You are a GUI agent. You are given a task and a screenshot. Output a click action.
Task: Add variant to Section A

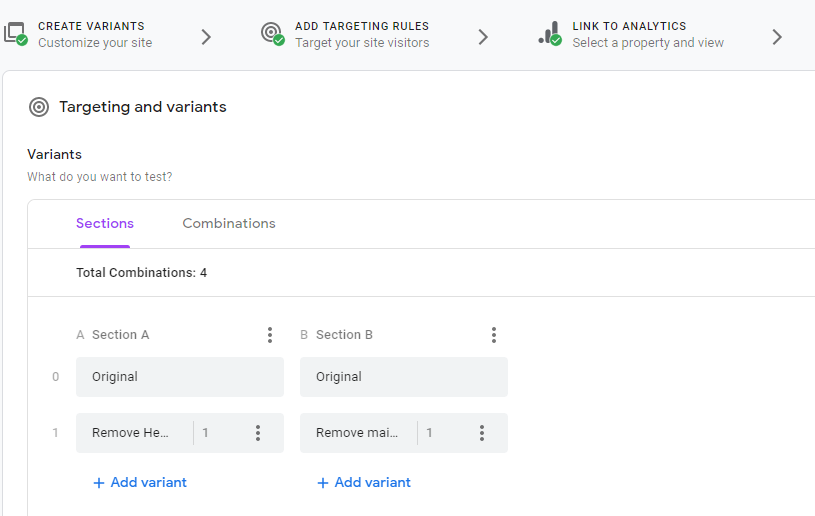point(140,483)
